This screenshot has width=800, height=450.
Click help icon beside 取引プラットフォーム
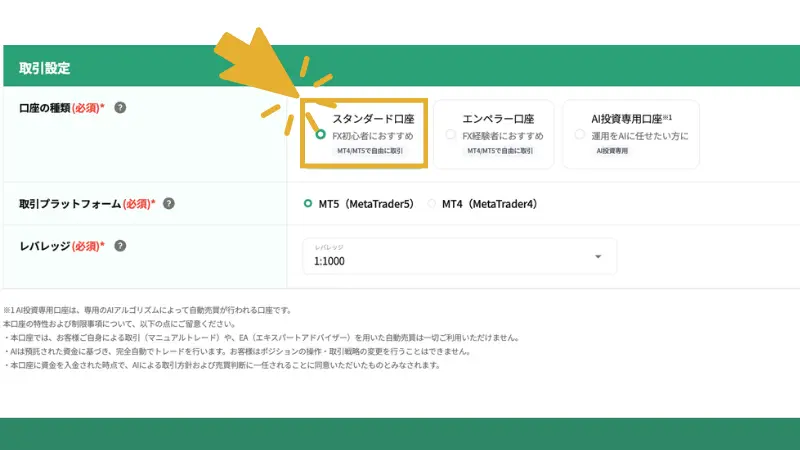click(x=168, y=204)
